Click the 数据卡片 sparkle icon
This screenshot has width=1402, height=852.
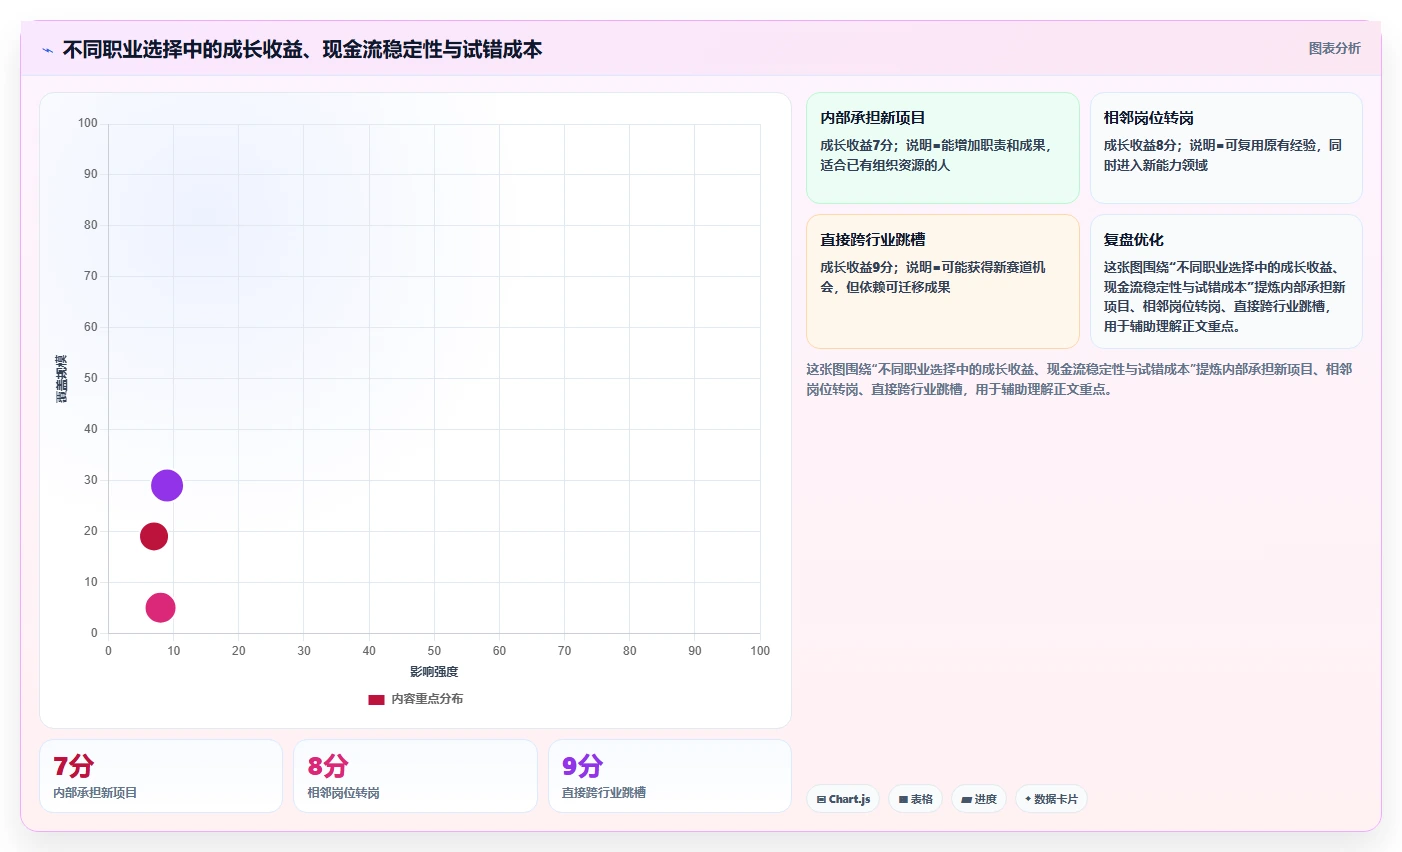pyautogui.click(x=1028, y=799)
